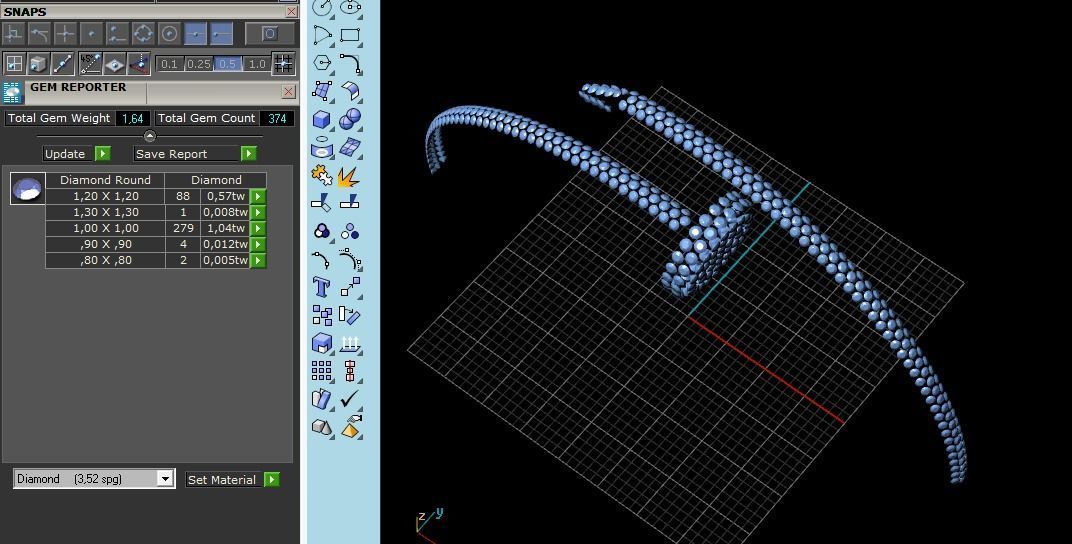
Task: Set snap increment to 0.25
Action: [x=198, y=64]
